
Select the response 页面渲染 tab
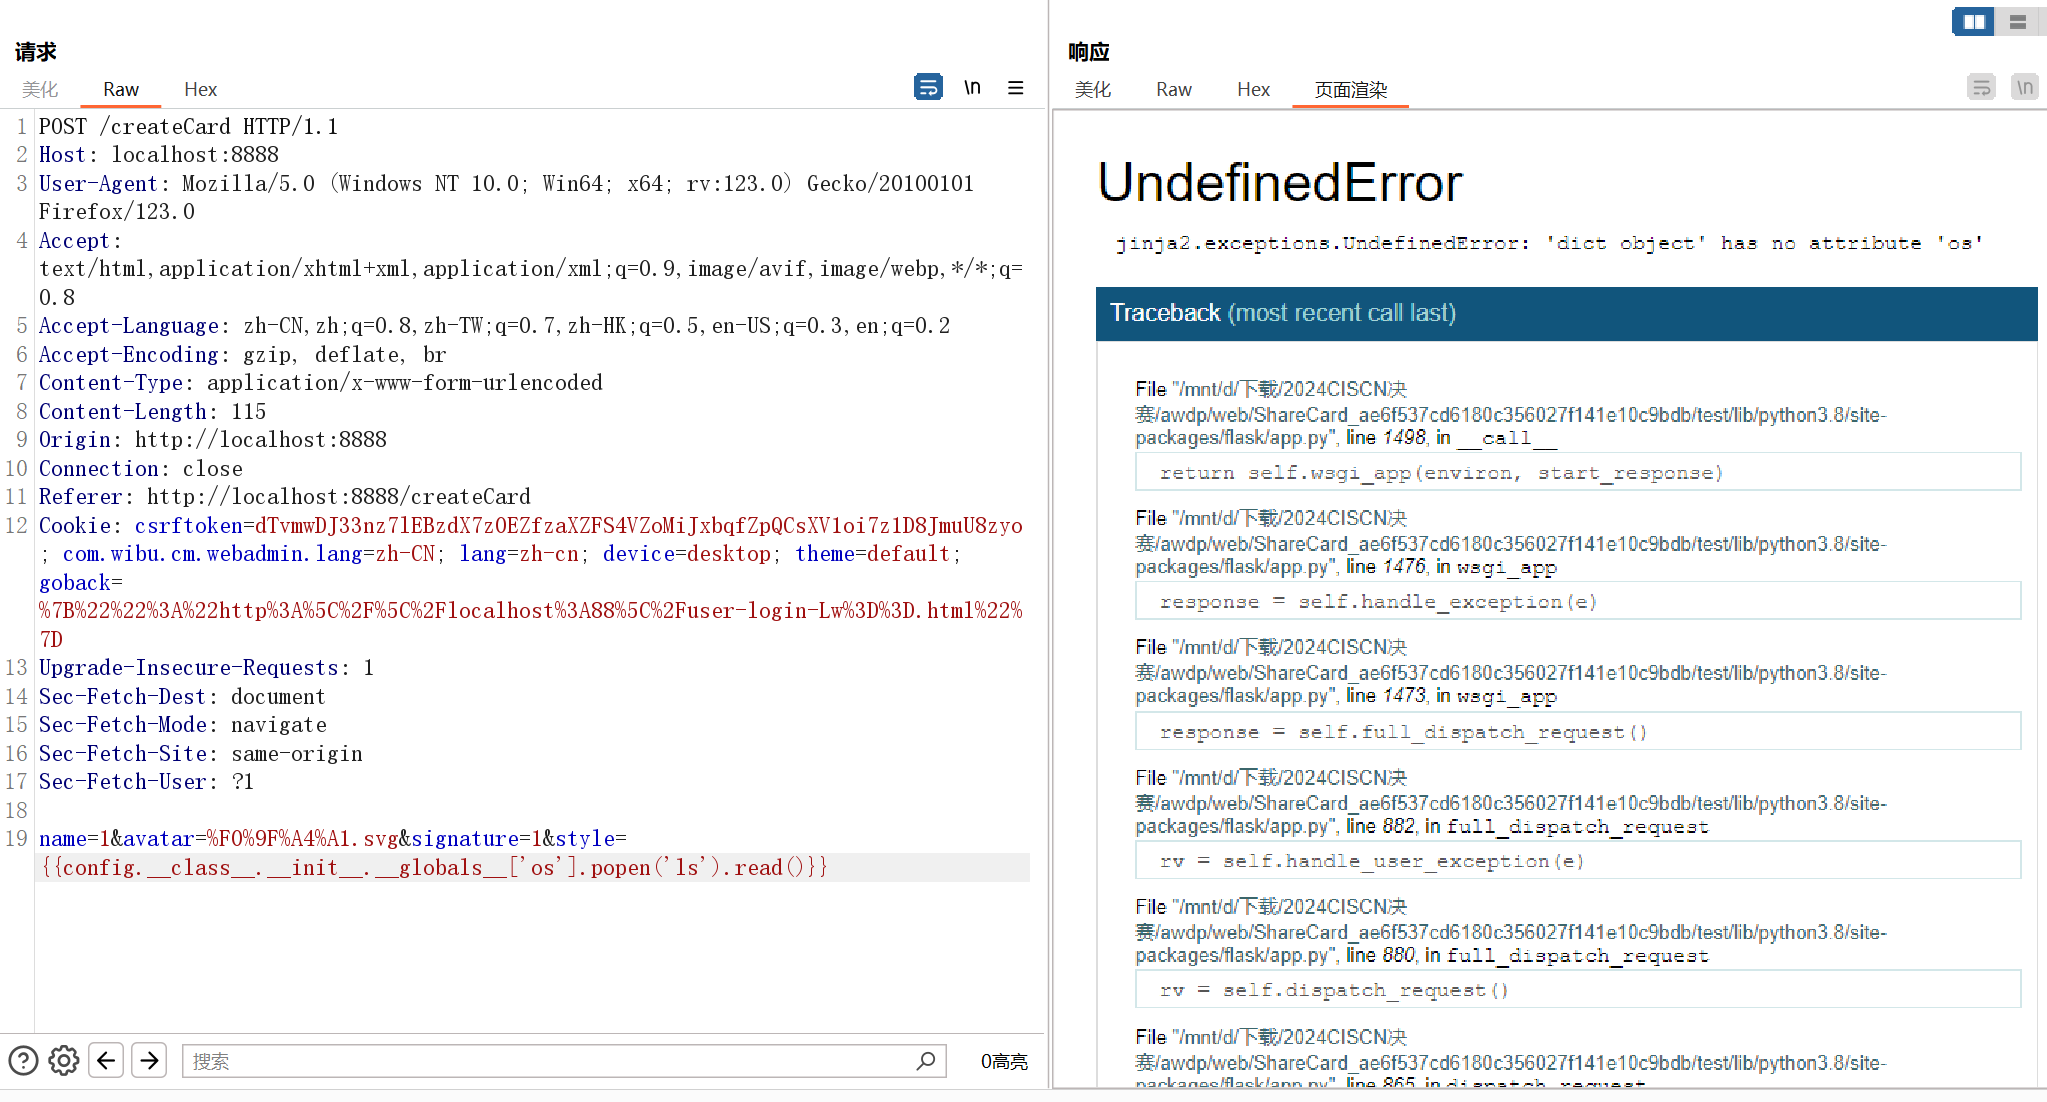(1351, 90)
